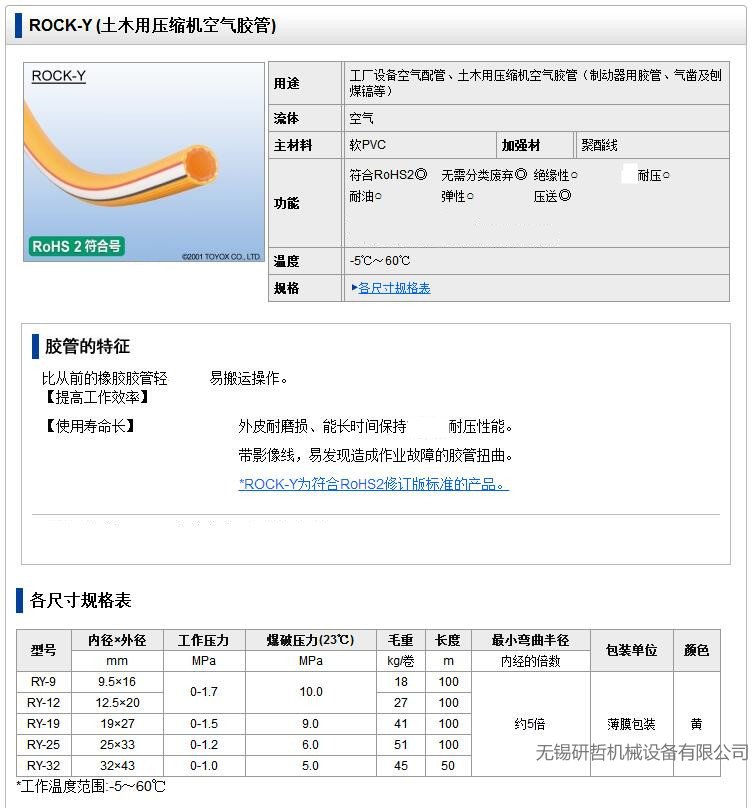Image resolution: width=754 pixels, height=808 pixels.
Task: Click the 最小弯曲半径 column header
Action: click(x=530, y=640)
